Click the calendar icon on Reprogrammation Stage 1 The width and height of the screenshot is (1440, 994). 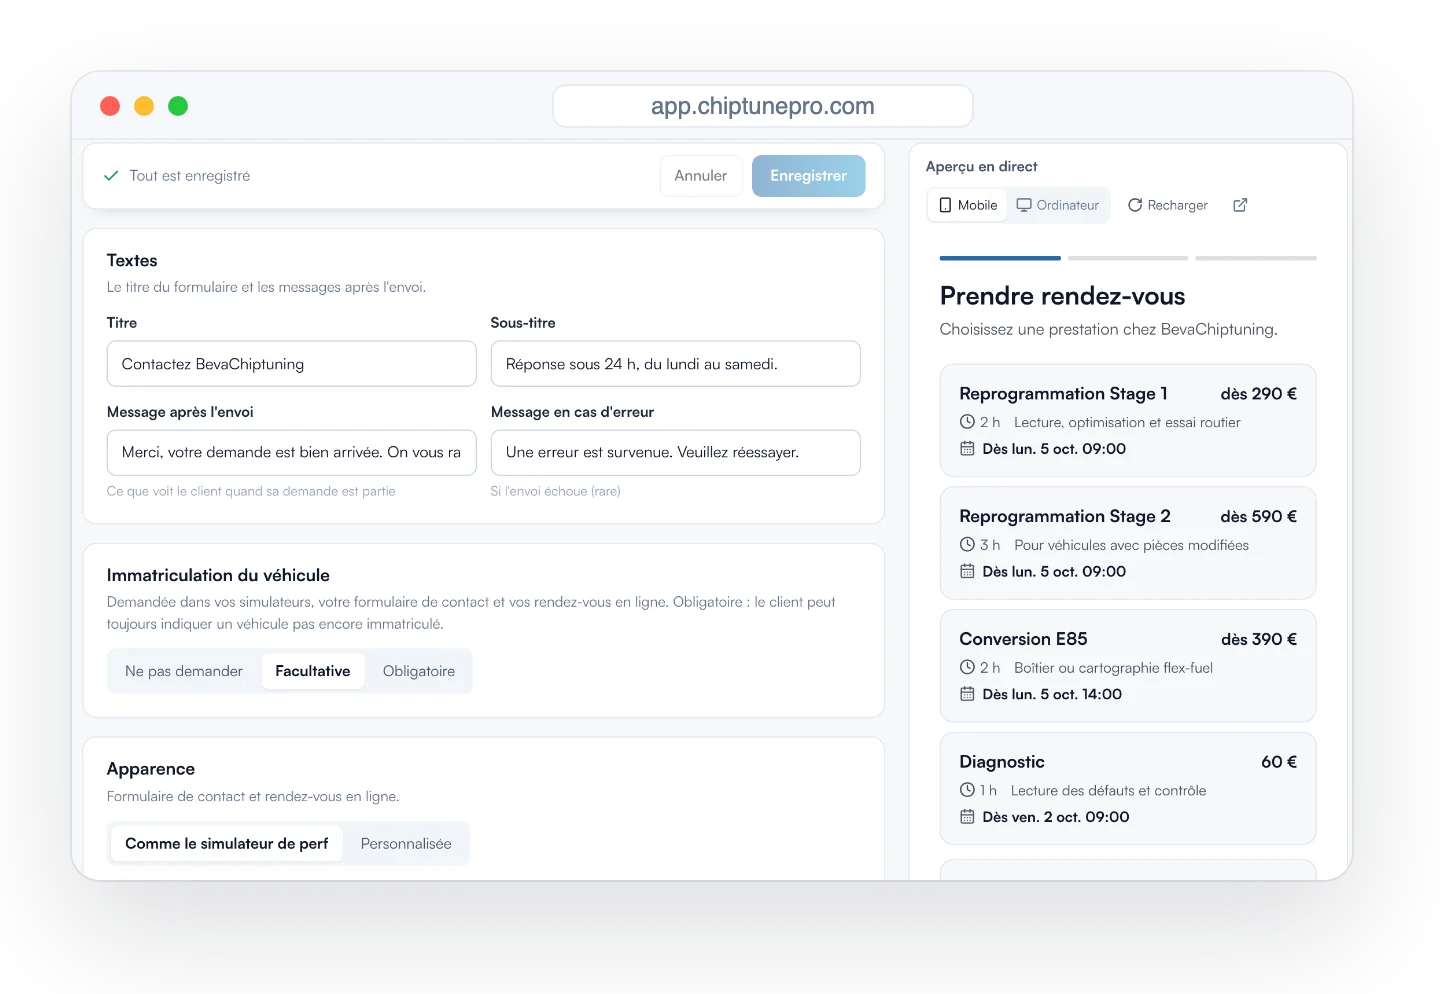coord(967,449)
